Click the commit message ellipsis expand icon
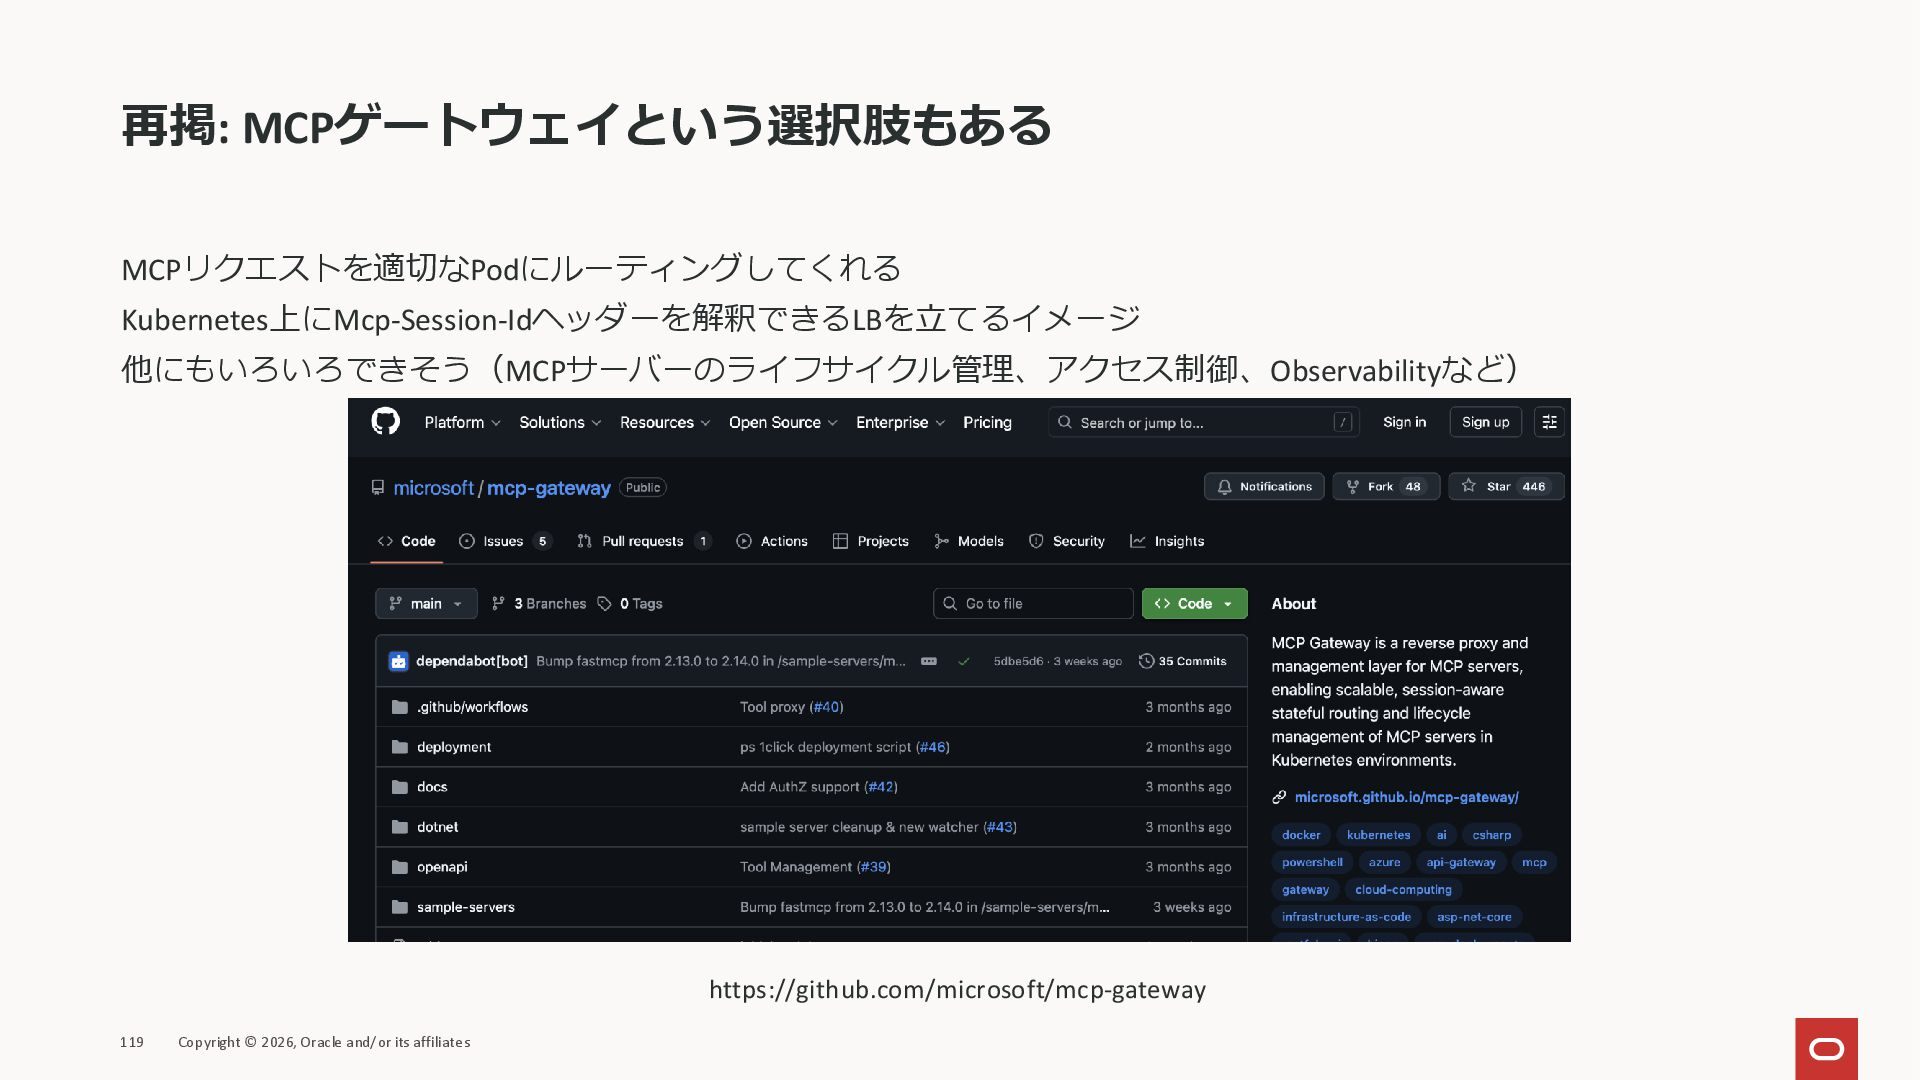The width and height of the screenshot is (1920, 1080). tap(929, 661)
